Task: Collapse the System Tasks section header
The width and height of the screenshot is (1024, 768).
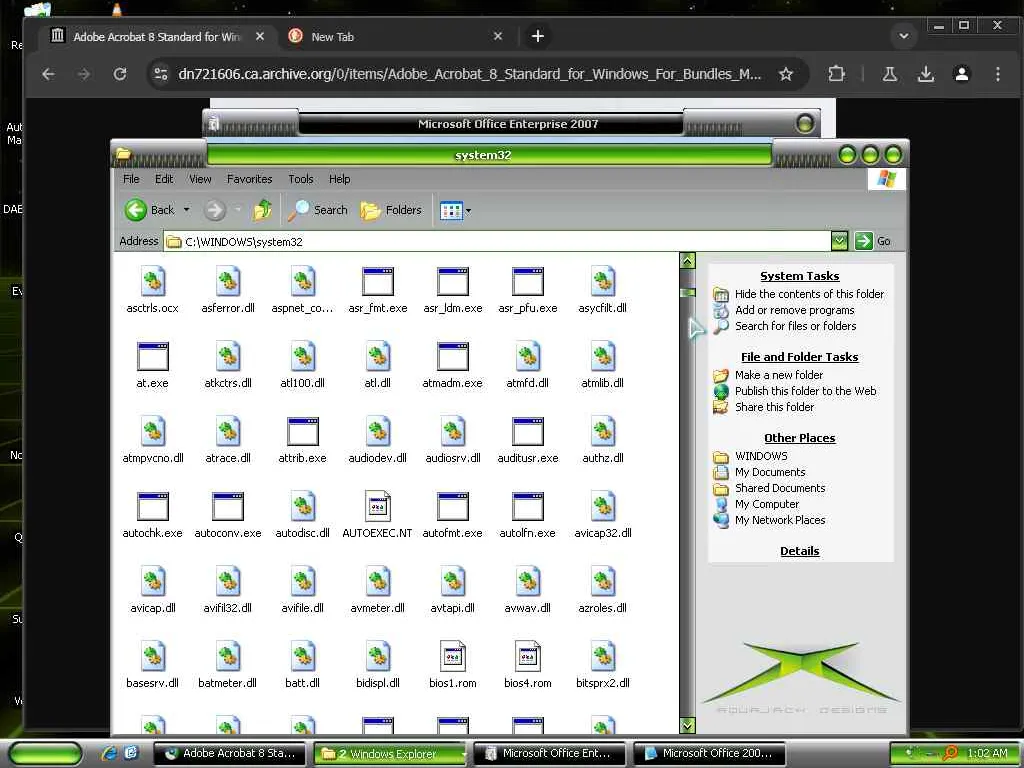Action: click(799, 276)
